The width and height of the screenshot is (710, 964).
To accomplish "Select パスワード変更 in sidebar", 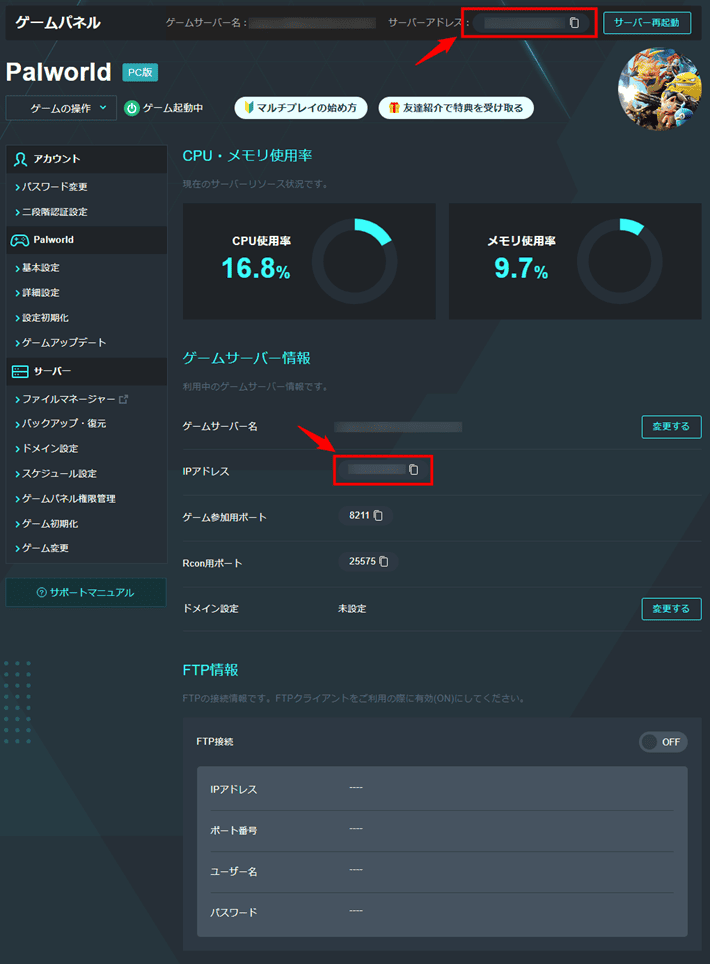I will (55, 187).
